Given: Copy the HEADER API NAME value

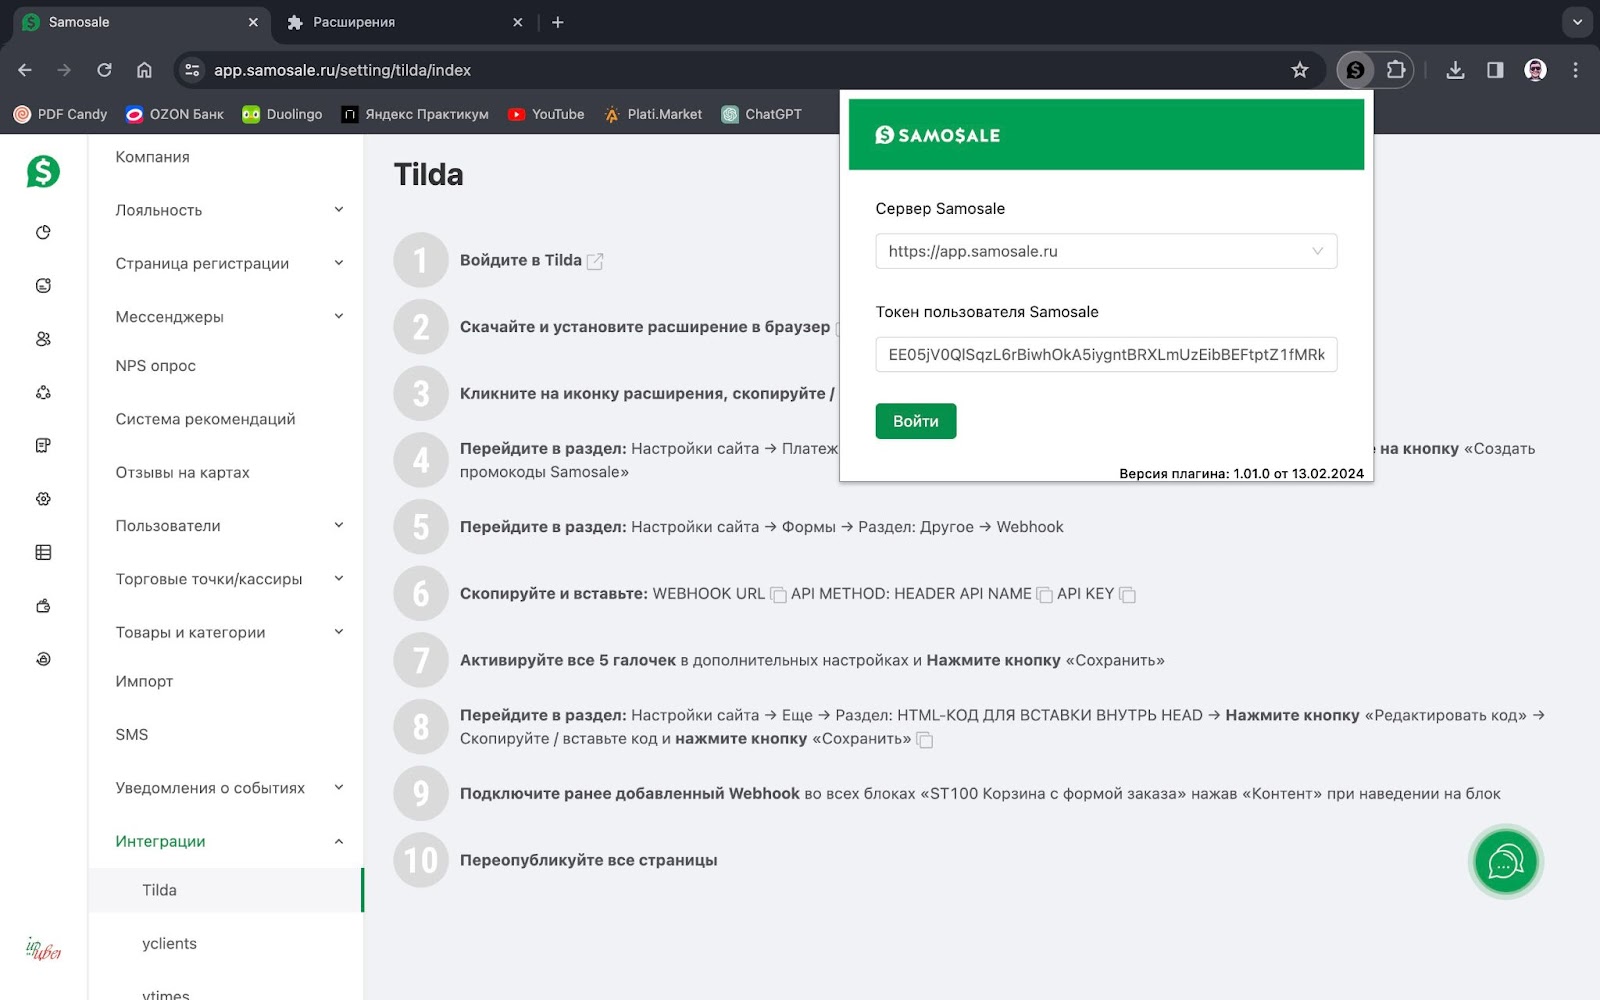Looking at the screenshot, I should [1044, 595].
